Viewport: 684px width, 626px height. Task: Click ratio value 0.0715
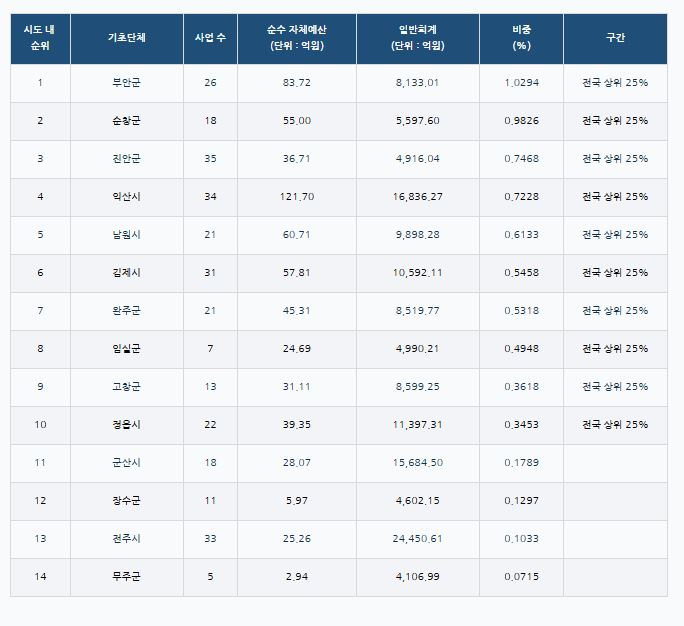(521, 576)
